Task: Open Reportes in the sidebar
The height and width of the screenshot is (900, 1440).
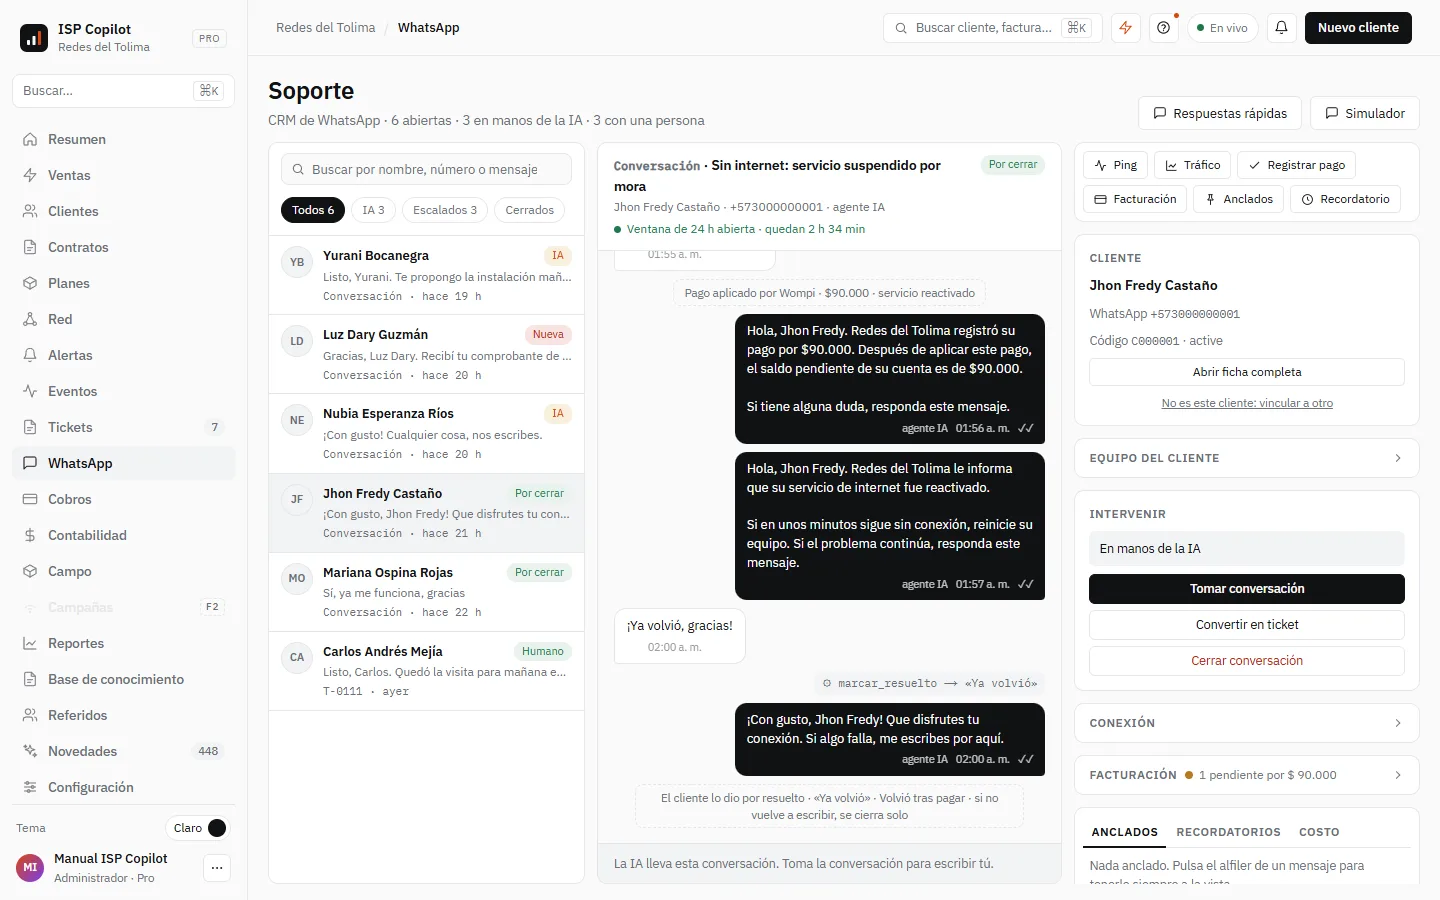Action: (x=124, y=643)
